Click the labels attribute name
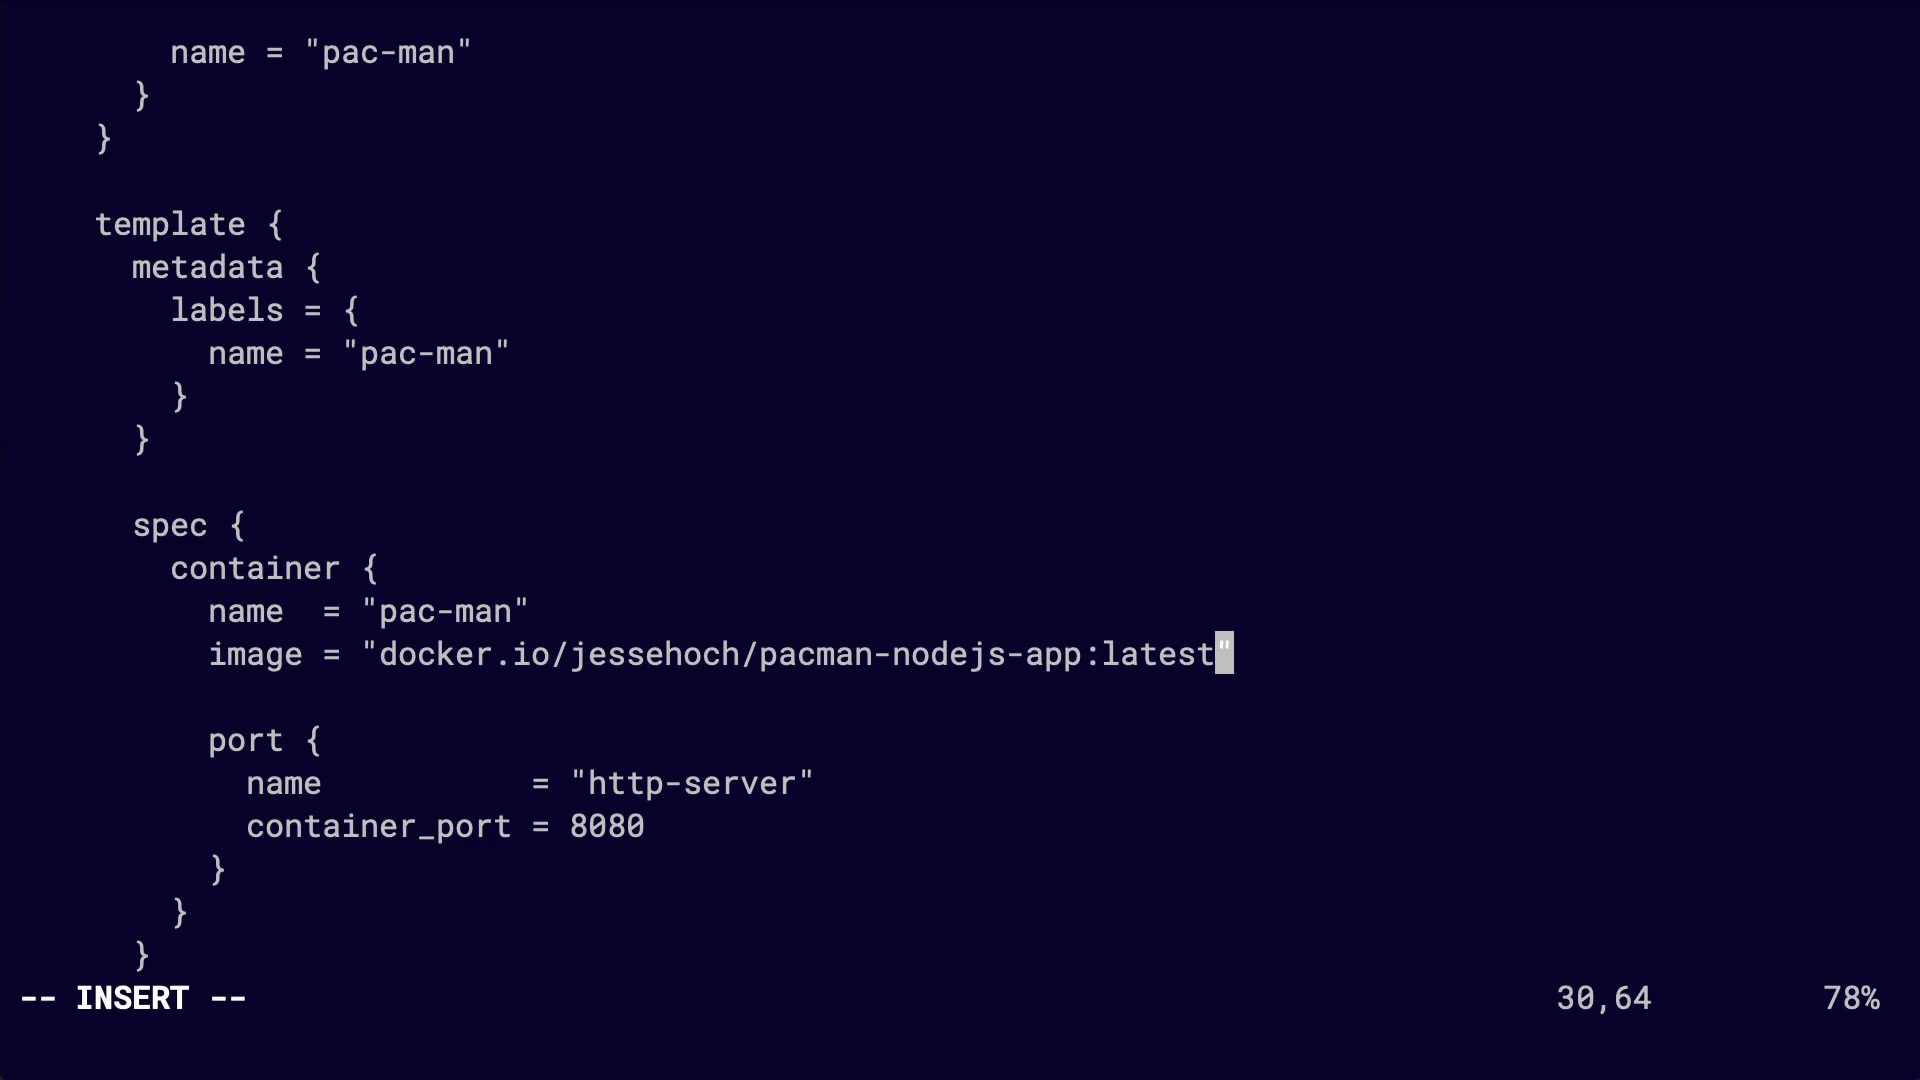 [x=227, y=311]
